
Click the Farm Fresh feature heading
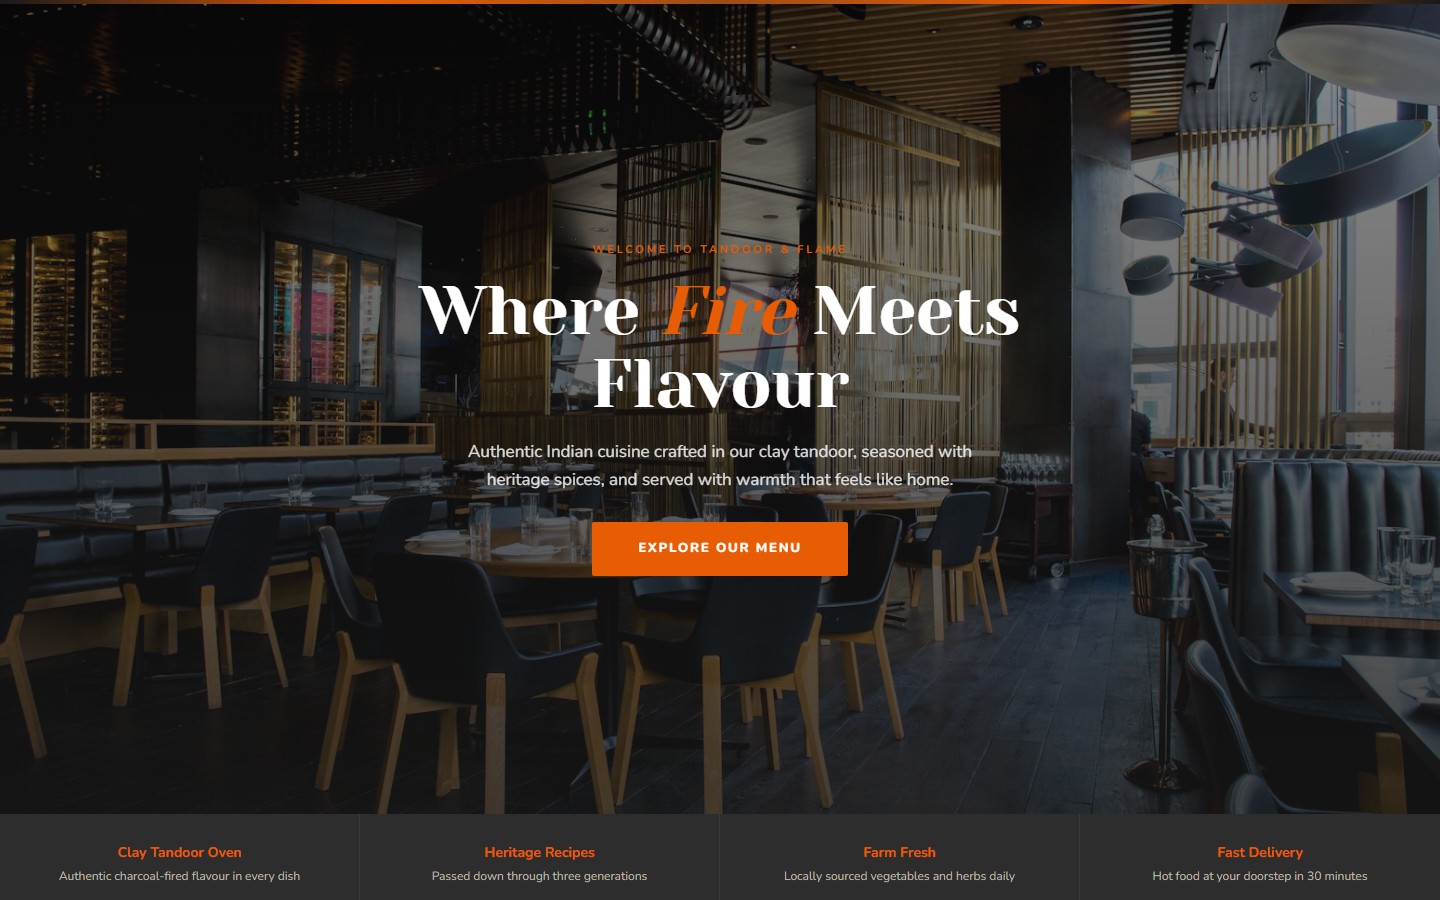point(899,852)
